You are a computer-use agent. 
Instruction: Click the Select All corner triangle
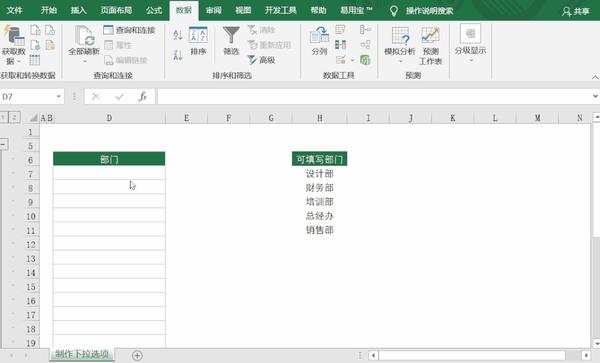[34, 118]
